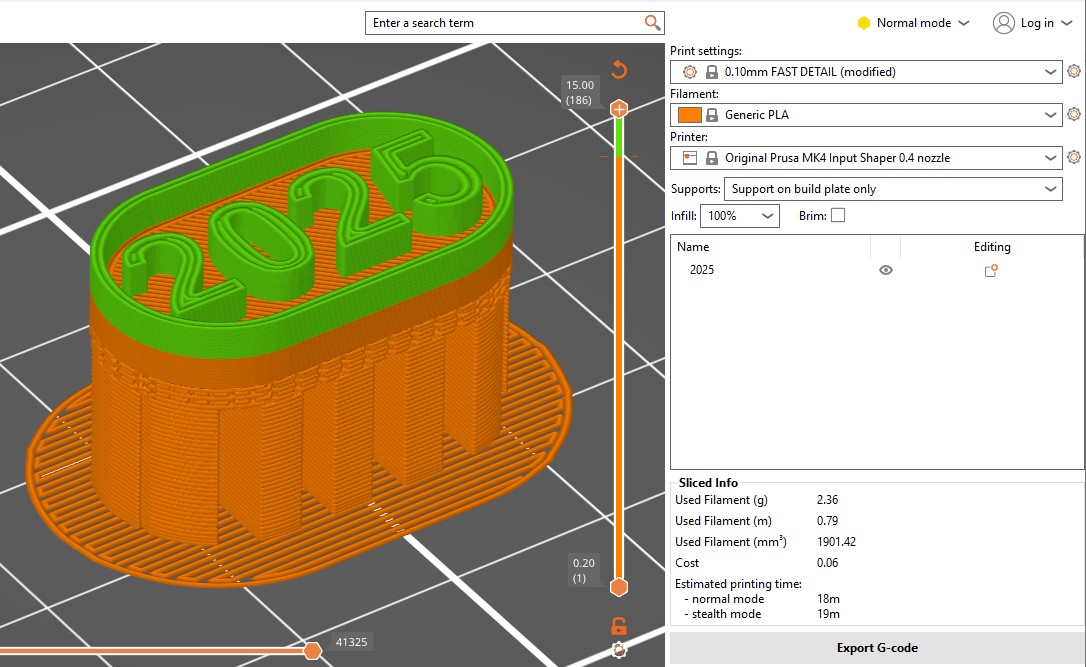Open layer slider settings cog icon
Viewport: 1086px width, 667px height.
pyautogui.click(x=619, y=650)
